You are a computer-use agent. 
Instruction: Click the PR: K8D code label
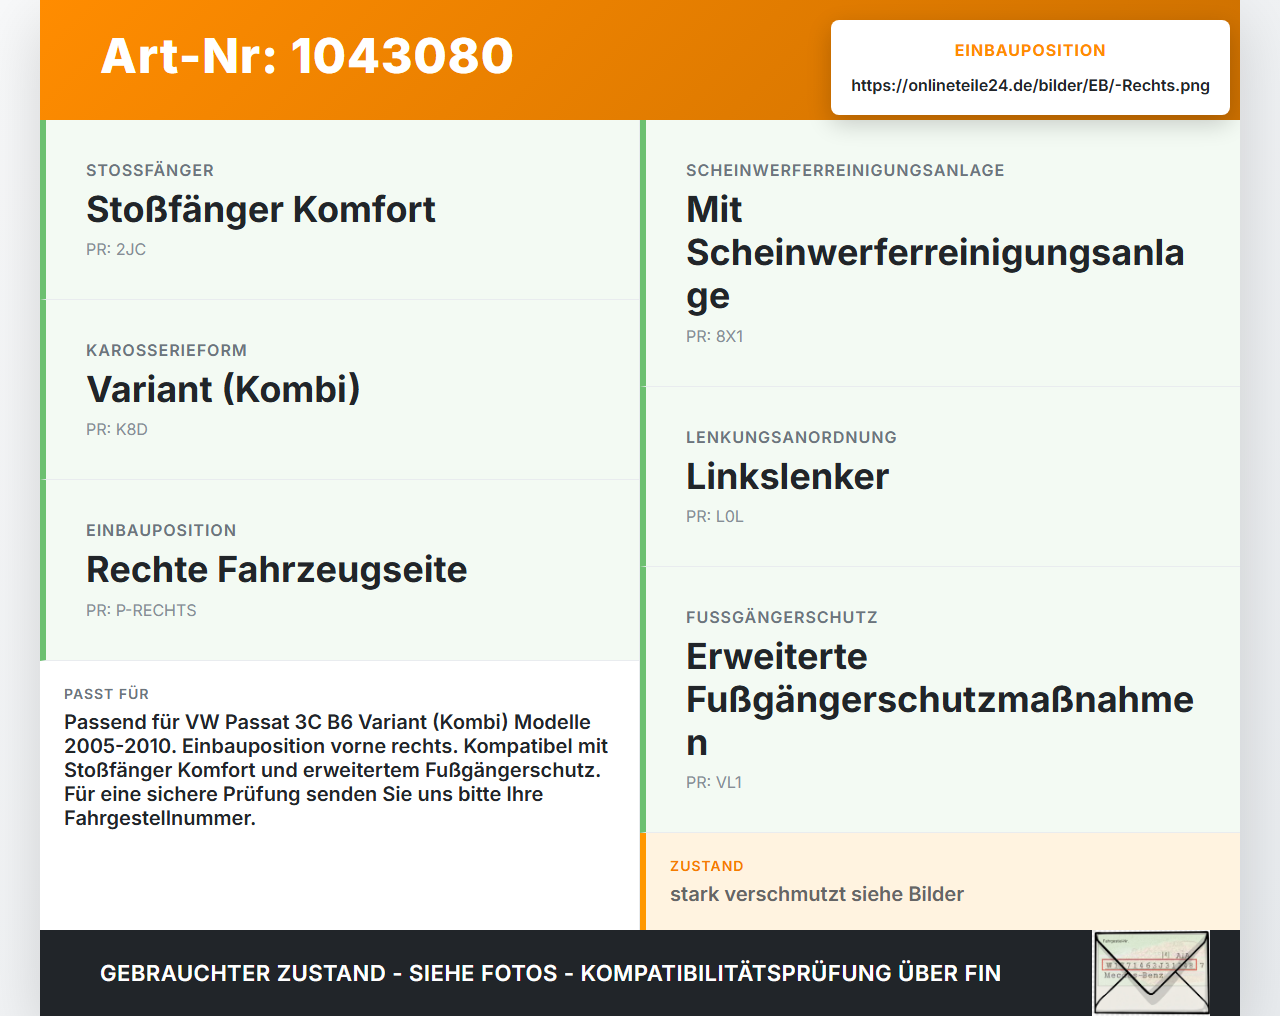117,430
